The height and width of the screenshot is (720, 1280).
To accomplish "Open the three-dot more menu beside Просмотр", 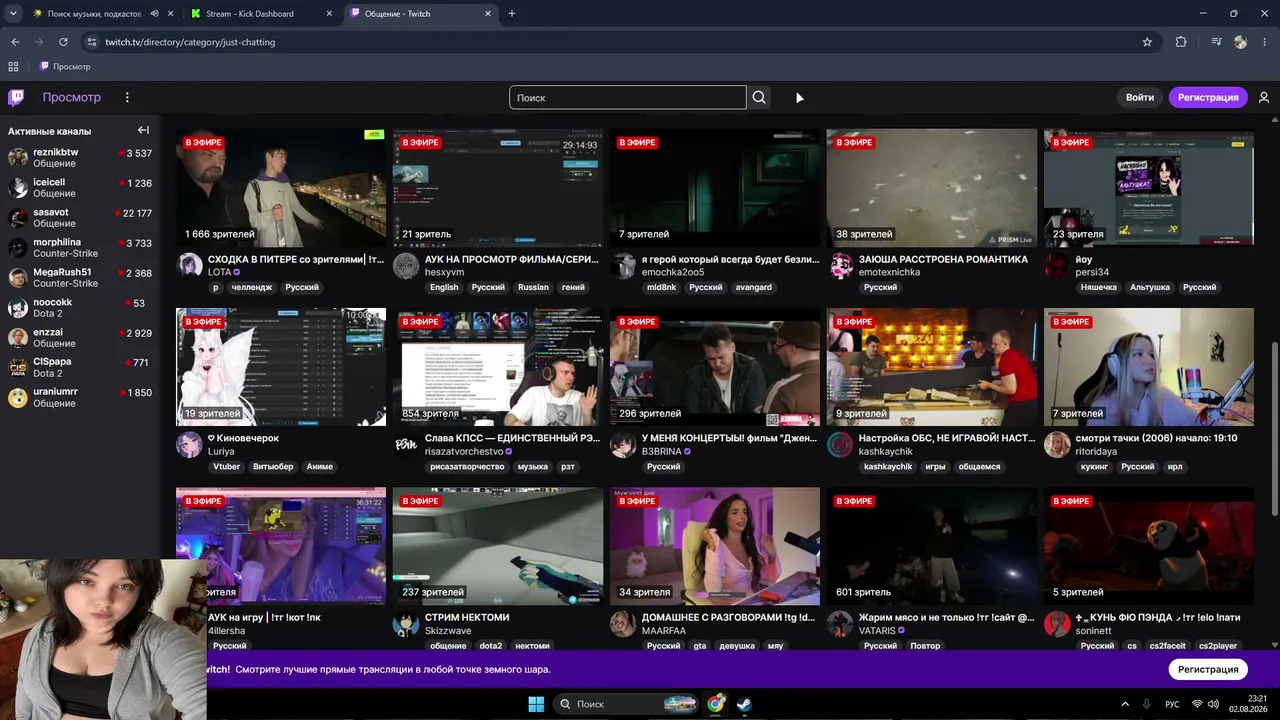I will click(127, 97).
